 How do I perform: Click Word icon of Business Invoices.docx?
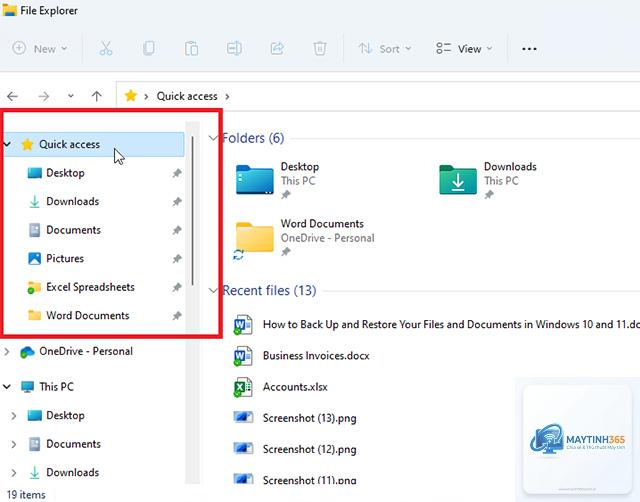click(243, 356)
